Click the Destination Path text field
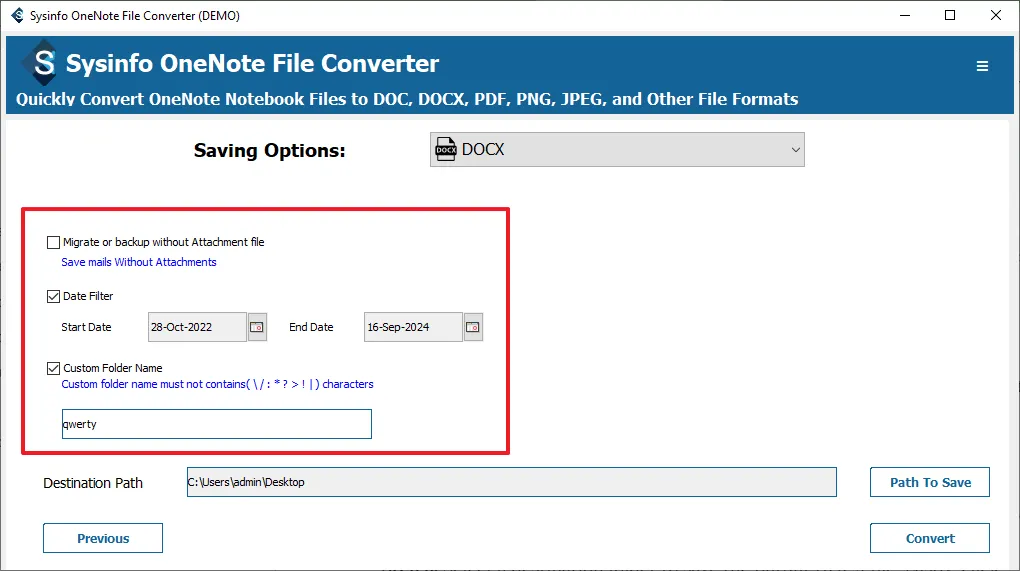This screenshot has width=1020, height=571. pos(511,482)
